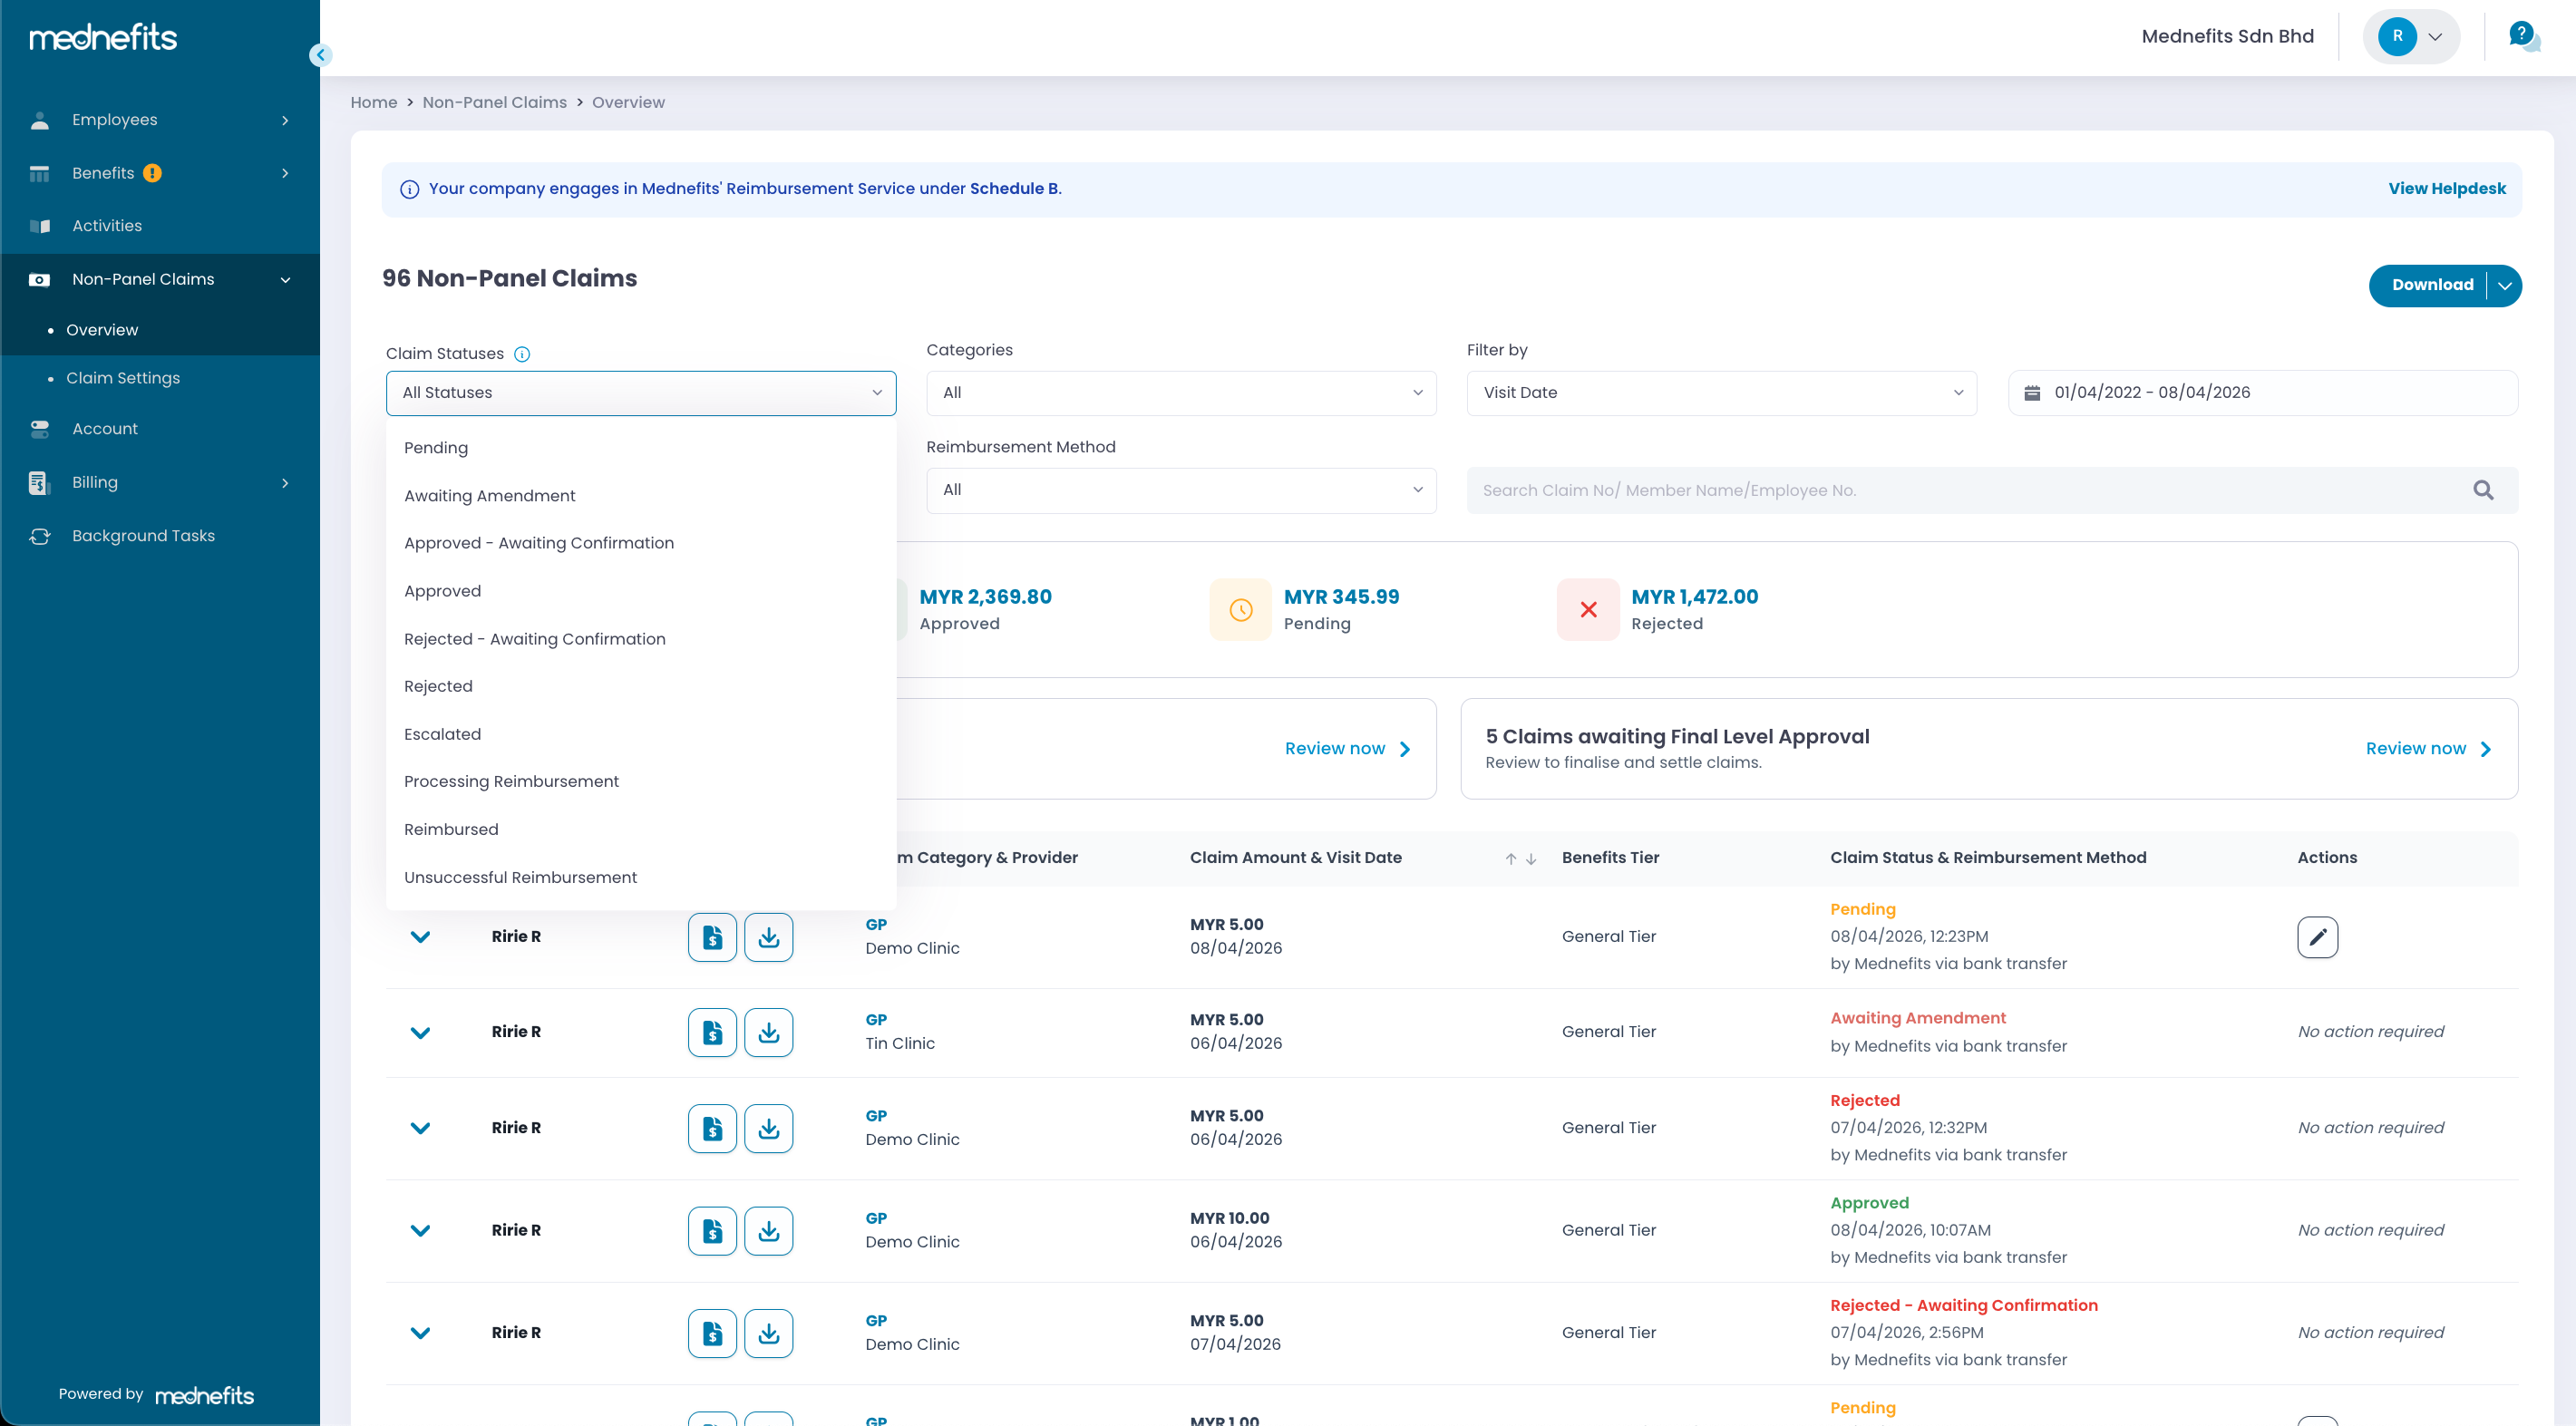Expand the first Ririe R claim row
The width and height of the screenshot is (2576, 1426).
420,937
